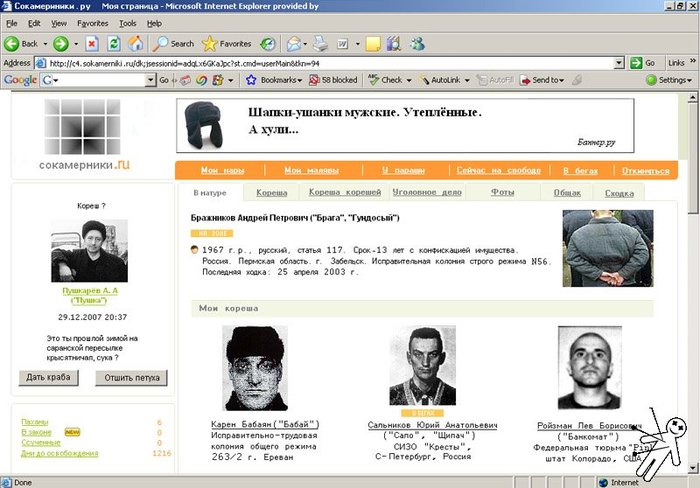Open the File menu
The width and height of the screenshot is (700, 488).
pyautogui.click(x=12, y=23)
